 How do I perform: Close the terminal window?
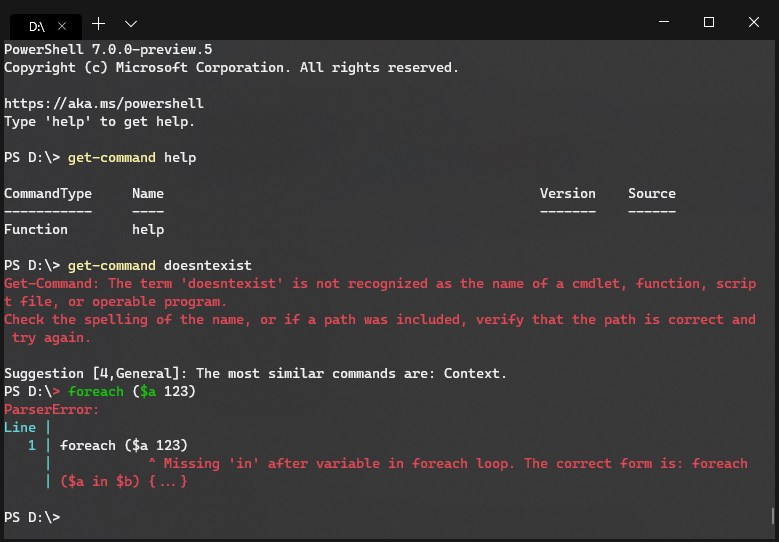[x=753, y=22]
